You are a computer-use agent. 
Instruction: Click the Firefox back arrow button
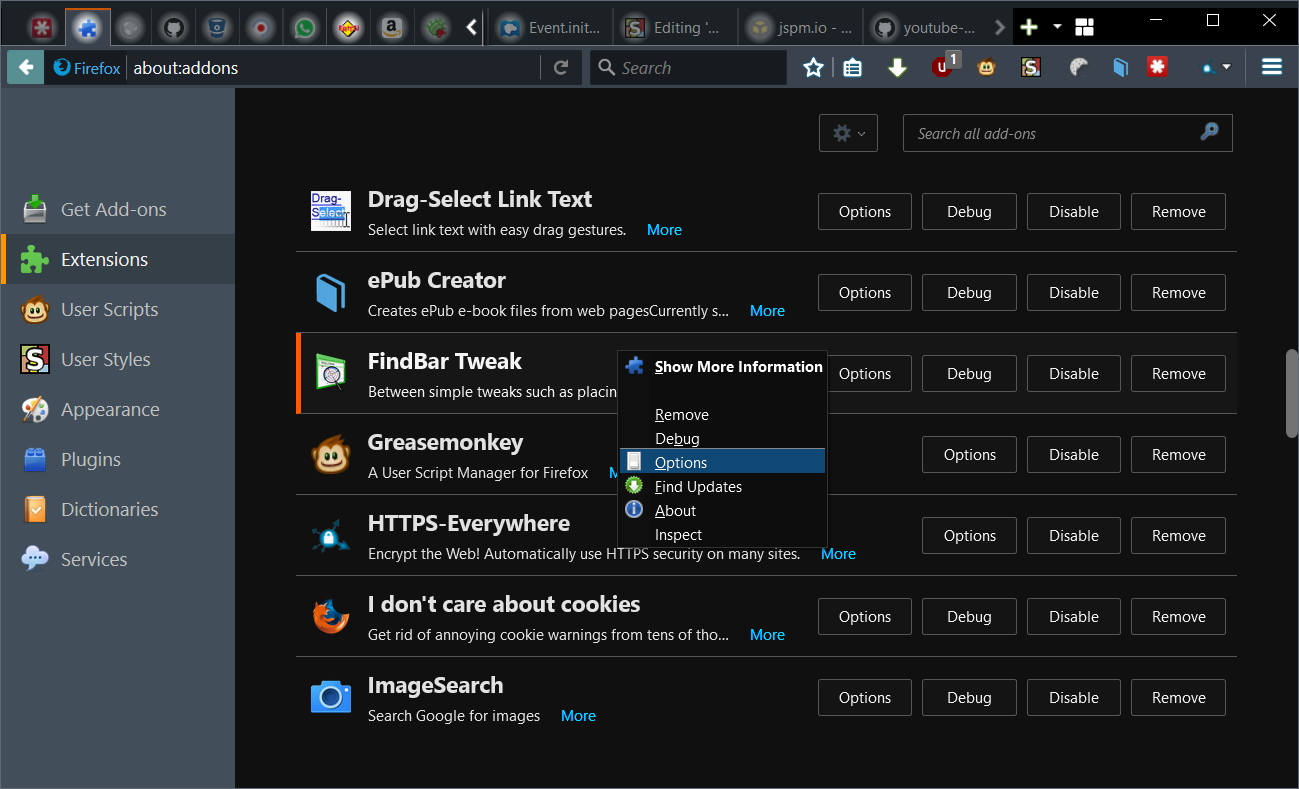[25, 68]
